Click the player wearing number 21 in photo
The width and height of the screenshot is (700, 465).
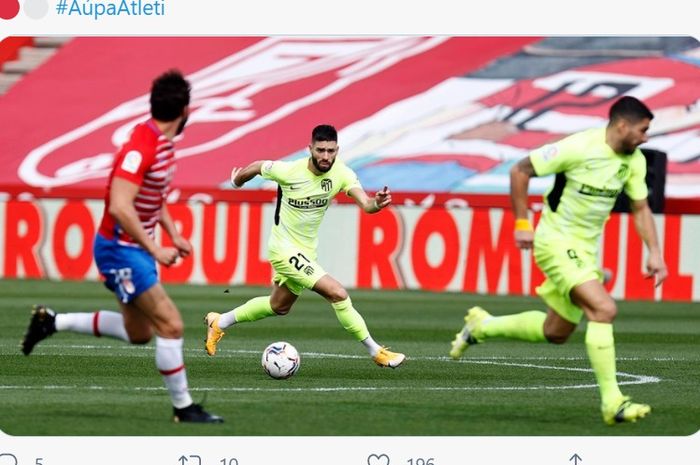point(308,245)
